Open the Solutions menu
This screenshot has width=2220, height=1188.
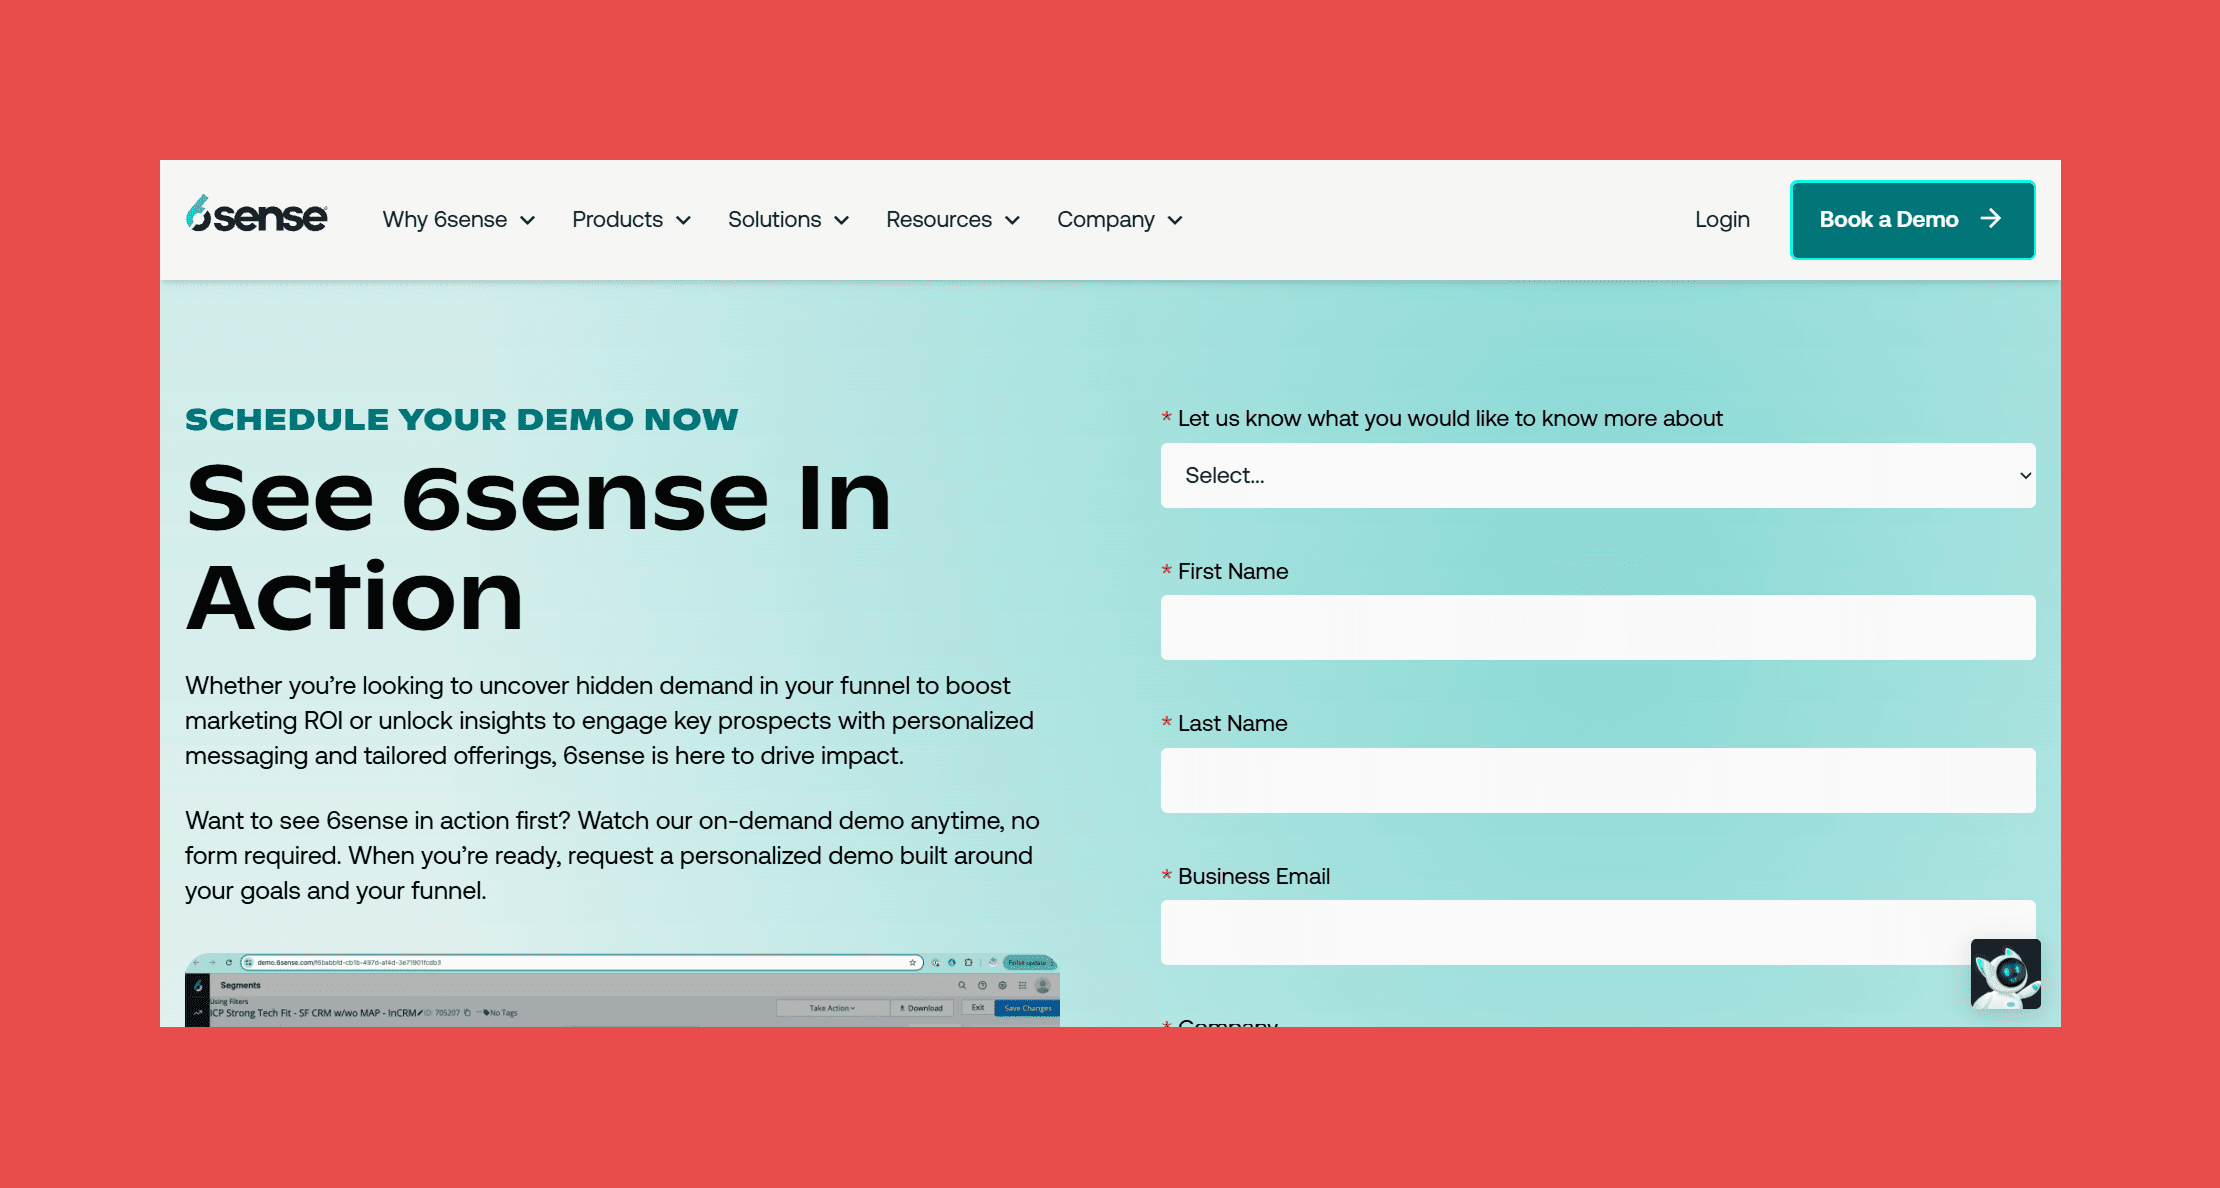(x=788, y=220)
